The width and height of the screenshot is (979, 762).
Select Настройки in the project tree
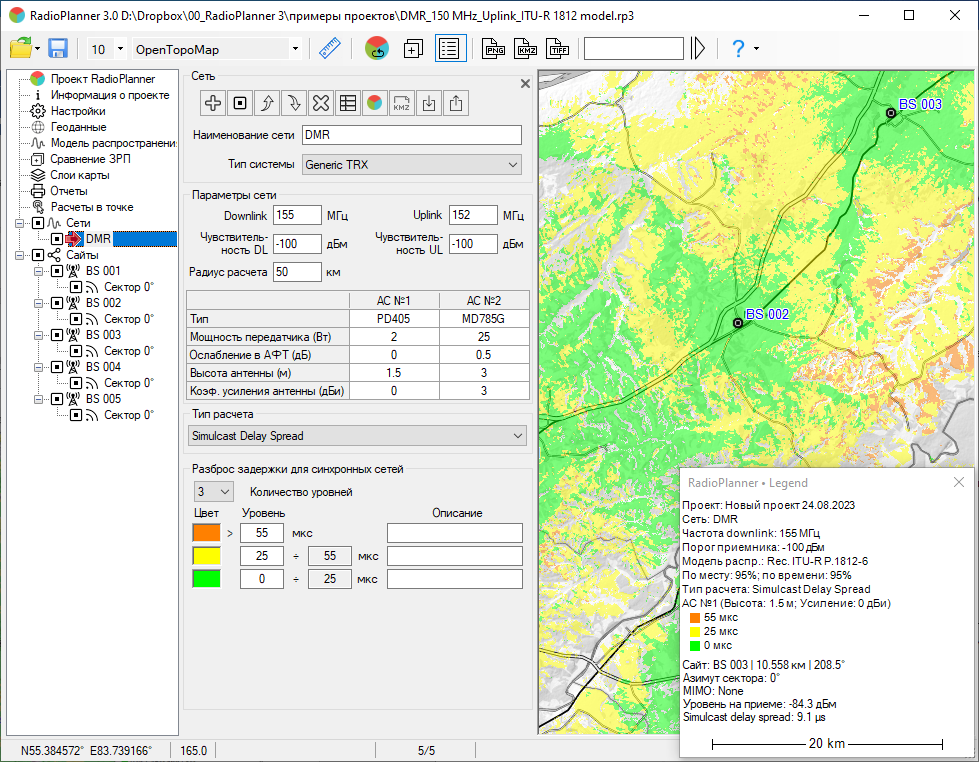[78, 111]
